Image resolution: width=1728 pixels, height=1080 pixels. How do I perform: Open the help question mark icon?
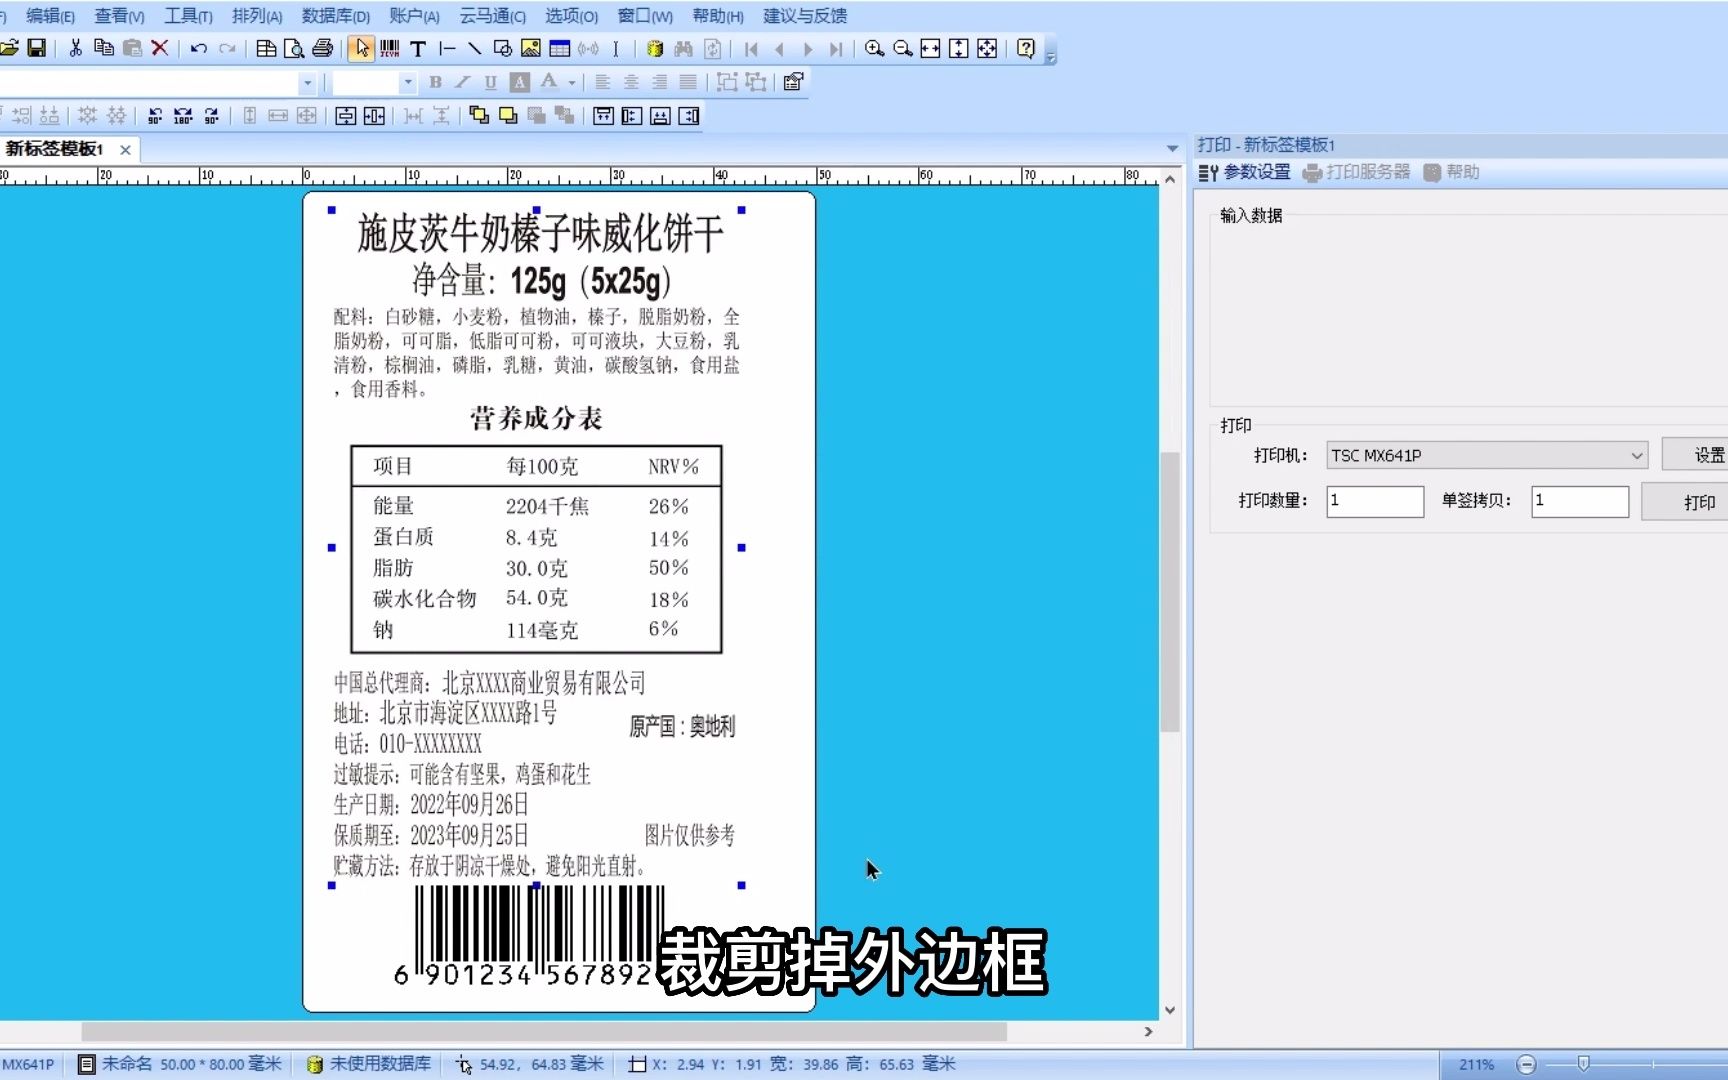[1026, 48]
